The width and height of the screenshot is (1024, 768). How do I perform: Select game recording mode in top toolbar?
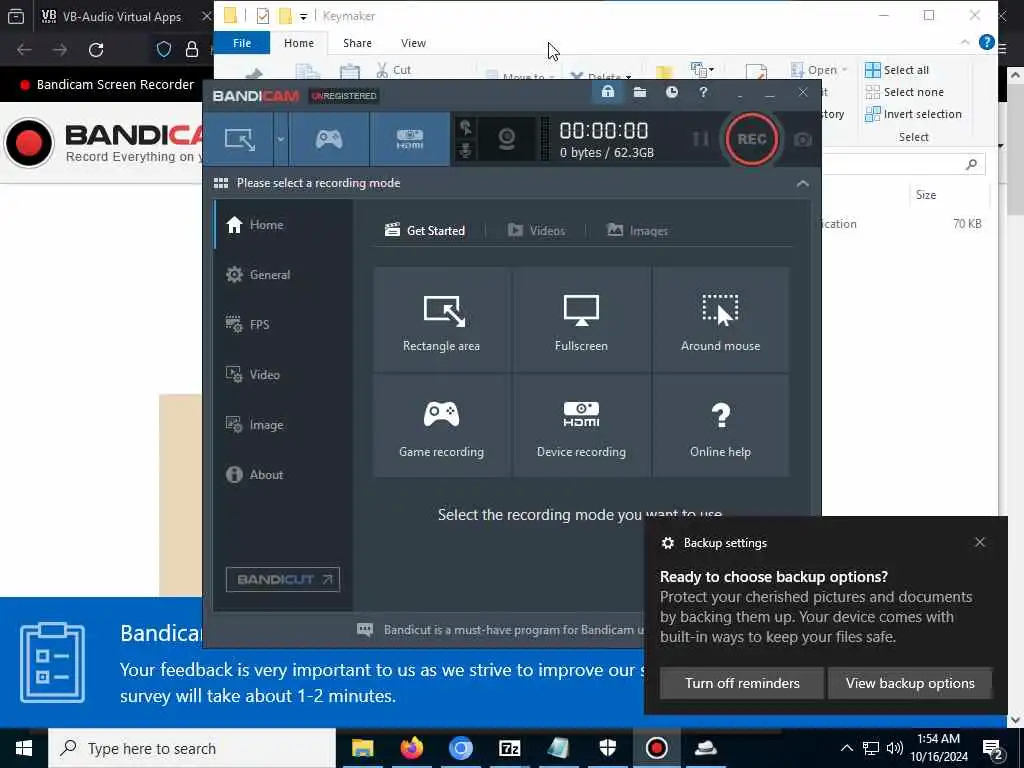click(329, 139)
